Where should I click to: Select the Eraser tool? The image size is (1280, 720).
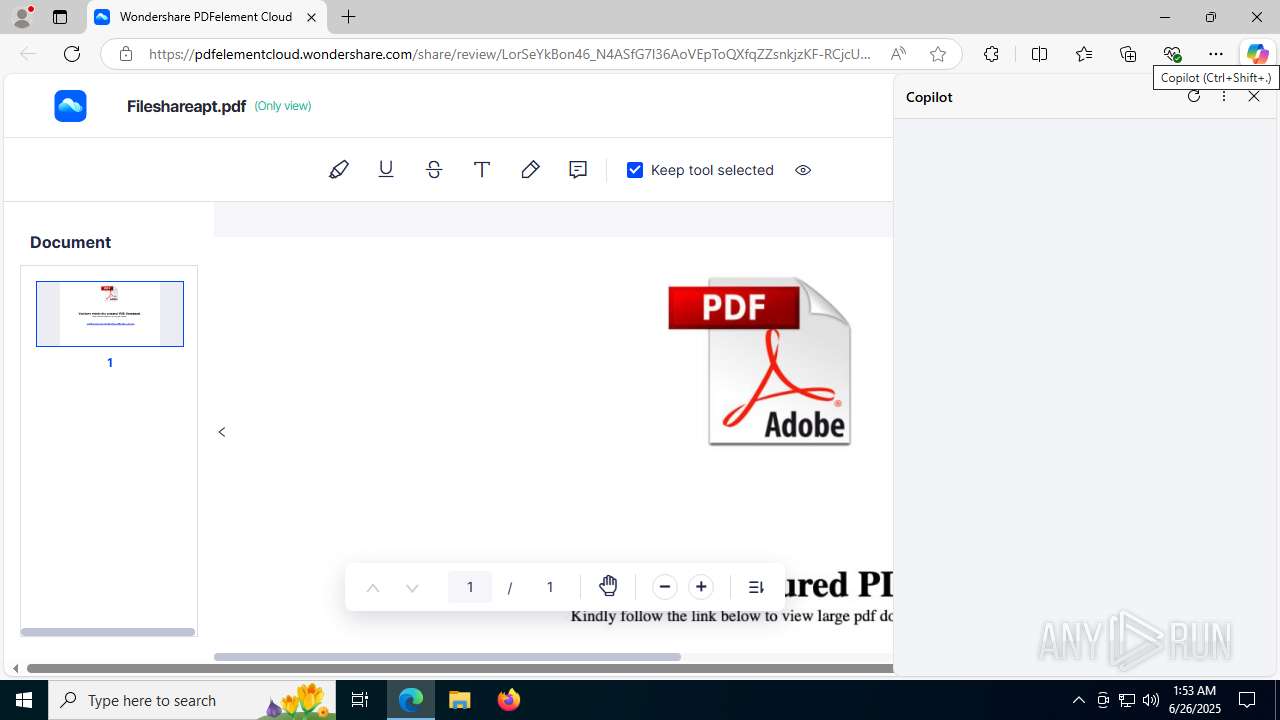click(x=530, y=170)
